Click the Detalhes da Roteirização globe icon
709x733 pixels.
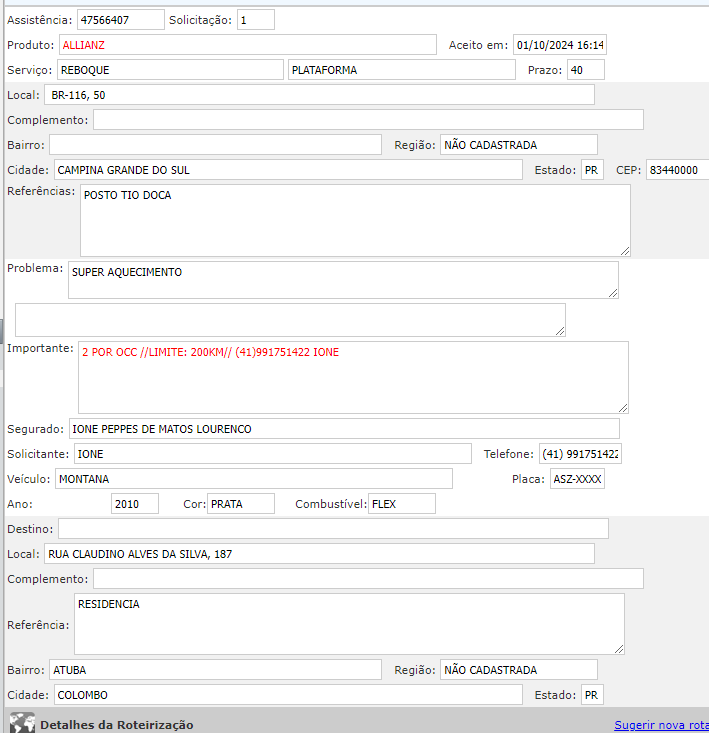22,723
